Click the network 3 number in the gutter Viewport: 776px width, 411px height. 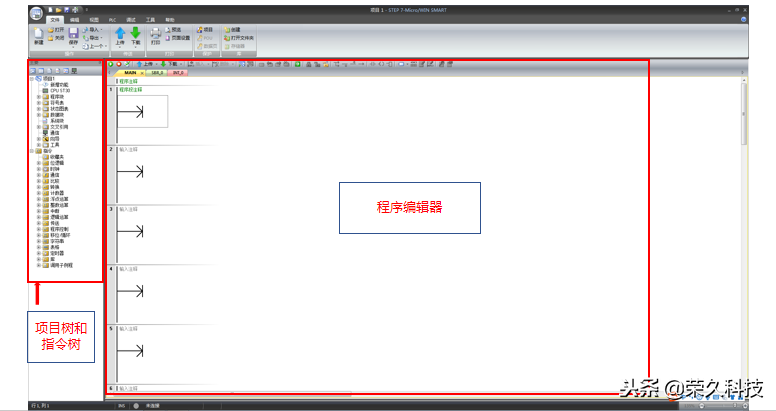point(111,209)
